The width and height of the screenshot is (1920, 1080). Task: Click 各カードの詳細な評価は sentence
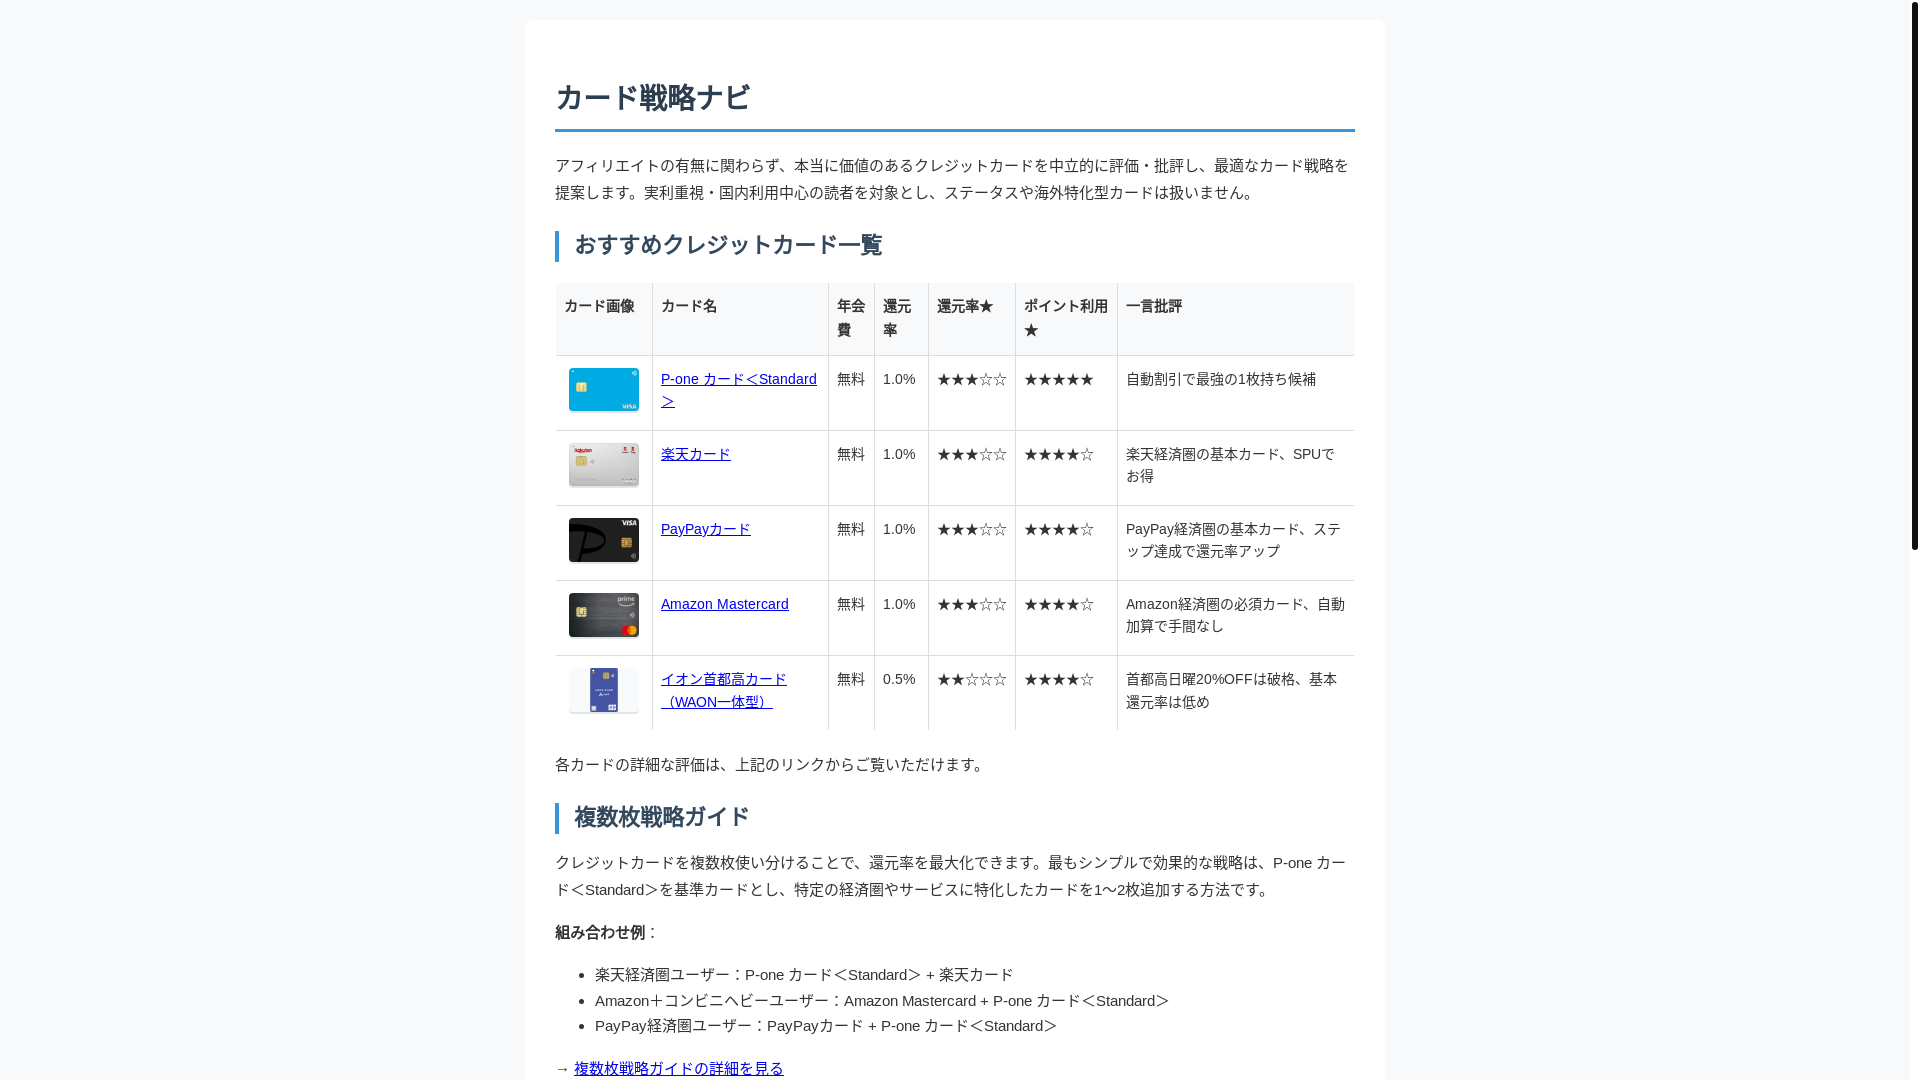pyautogui.click(x=770, y=764)
